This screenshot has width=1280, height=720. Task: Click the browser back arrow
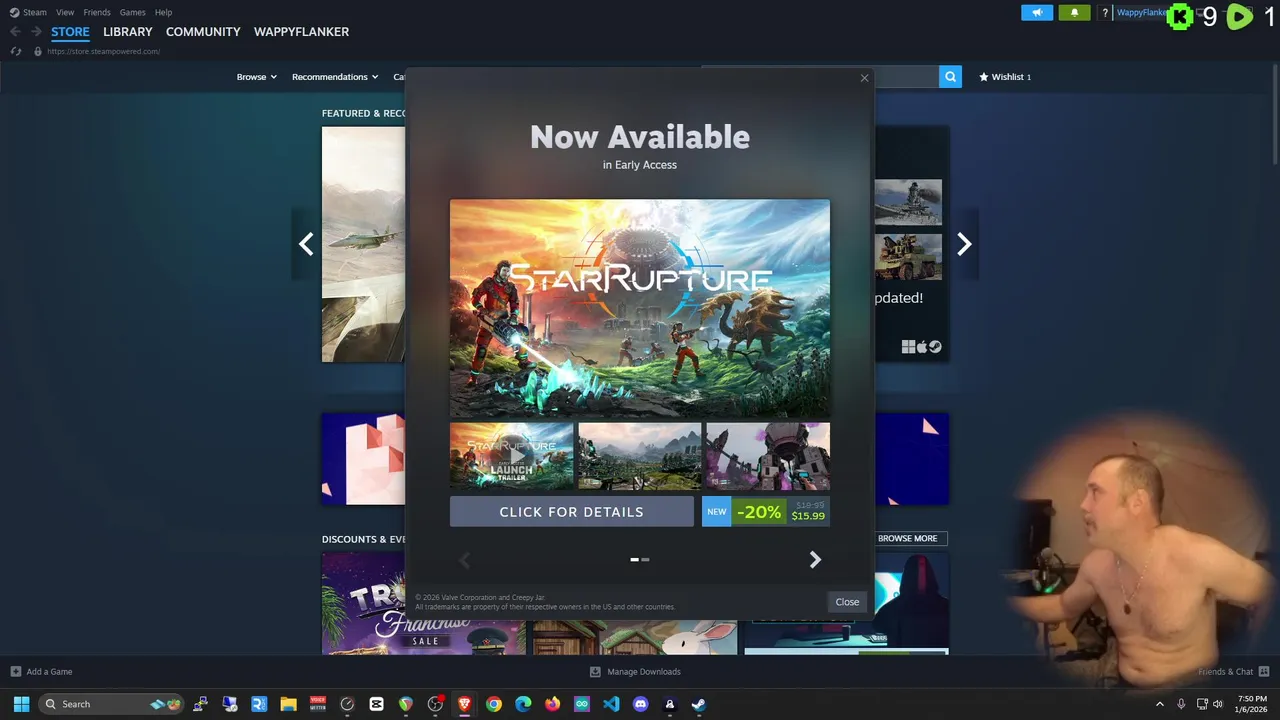tap(15, 32)
